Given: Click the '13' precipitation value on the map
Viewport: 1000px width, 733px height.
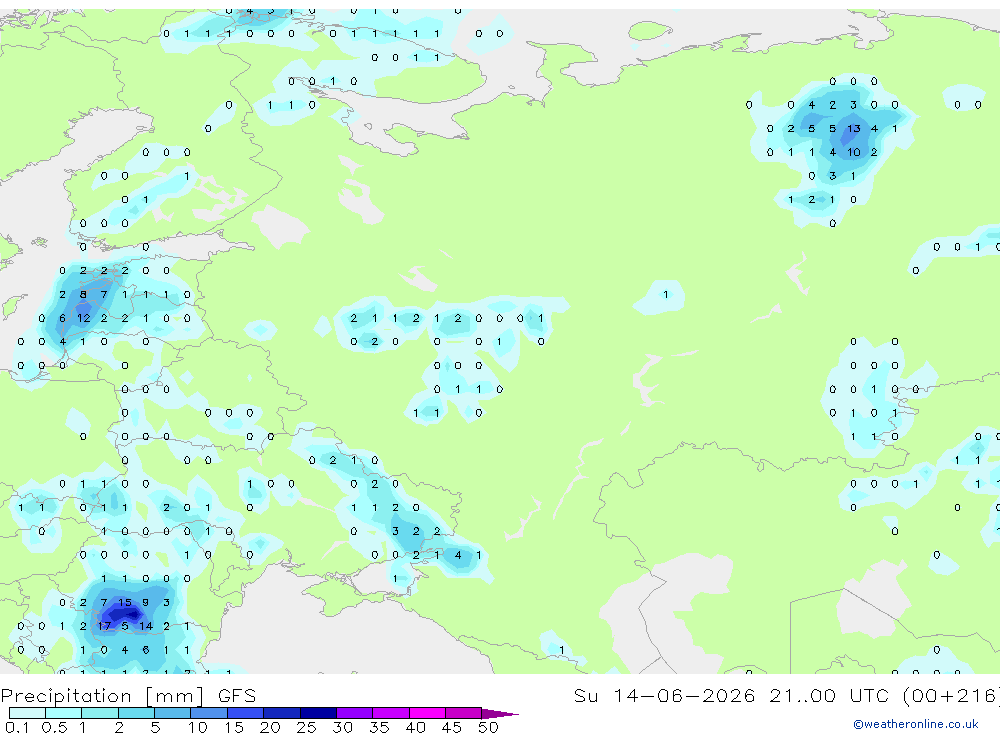Looking at the screenshot, I should [x=853, y=129].
